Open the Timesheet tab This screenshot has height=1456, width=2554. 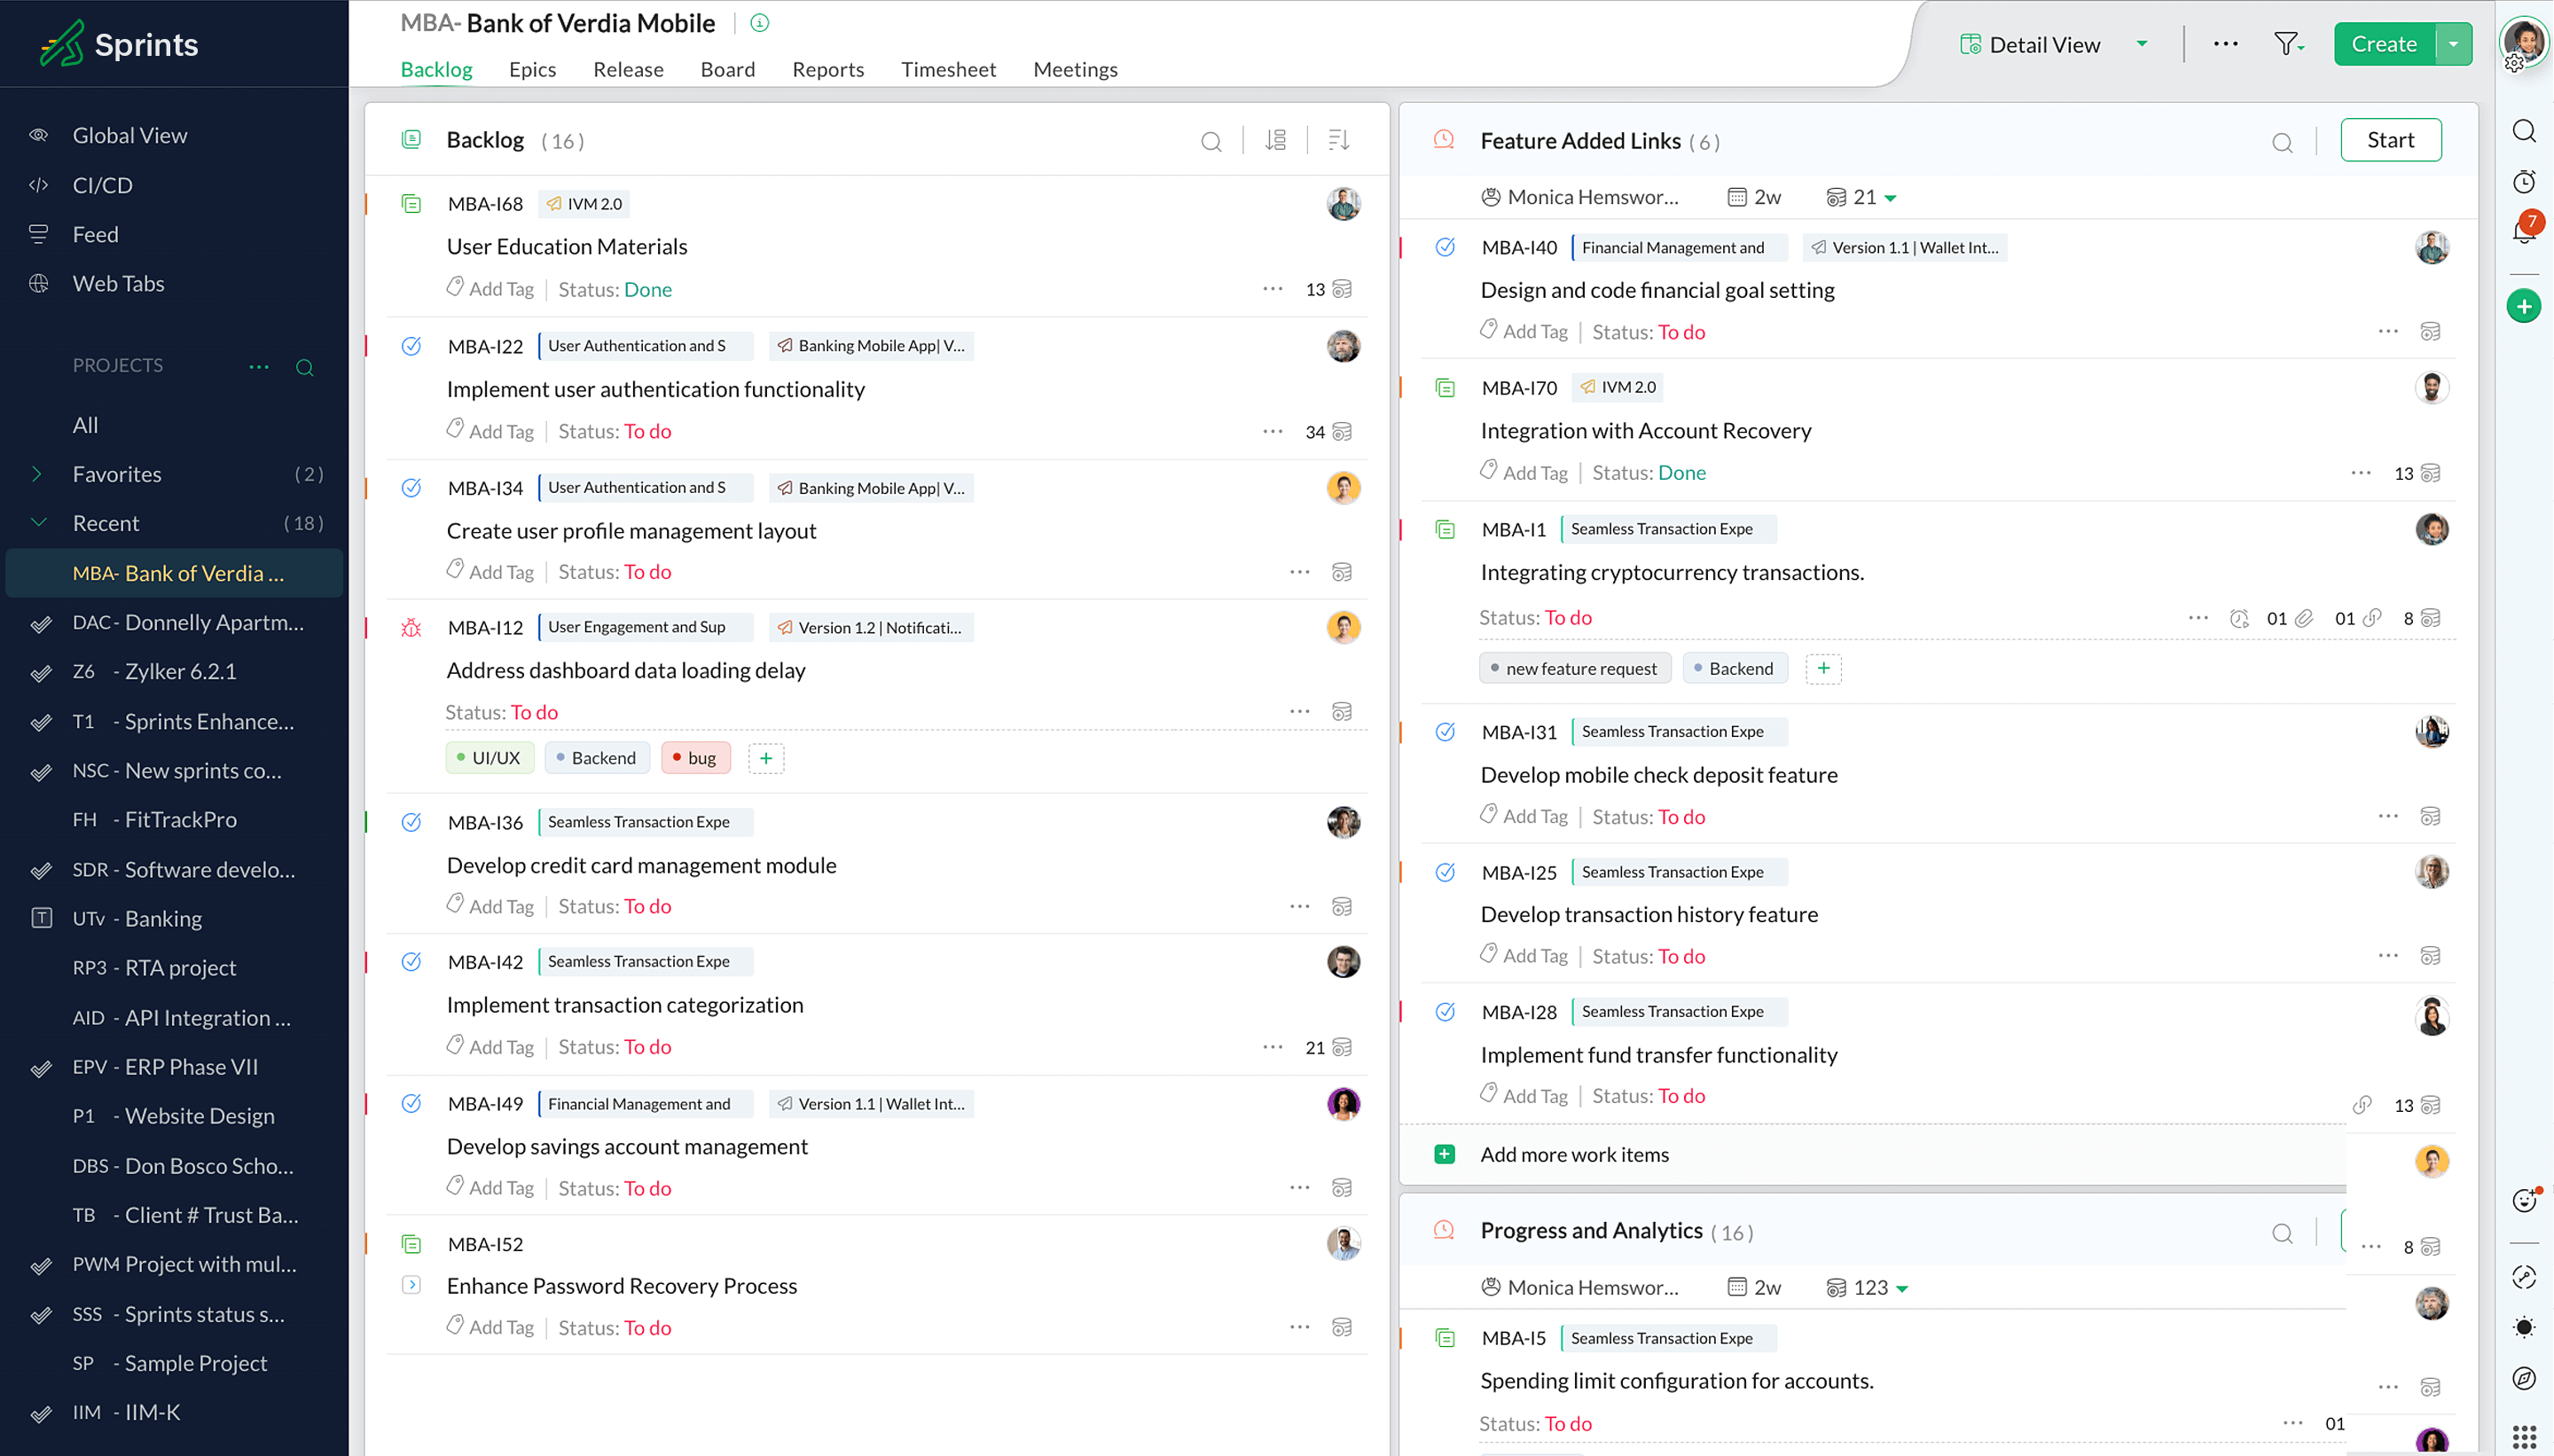click(x=948, y=69)
